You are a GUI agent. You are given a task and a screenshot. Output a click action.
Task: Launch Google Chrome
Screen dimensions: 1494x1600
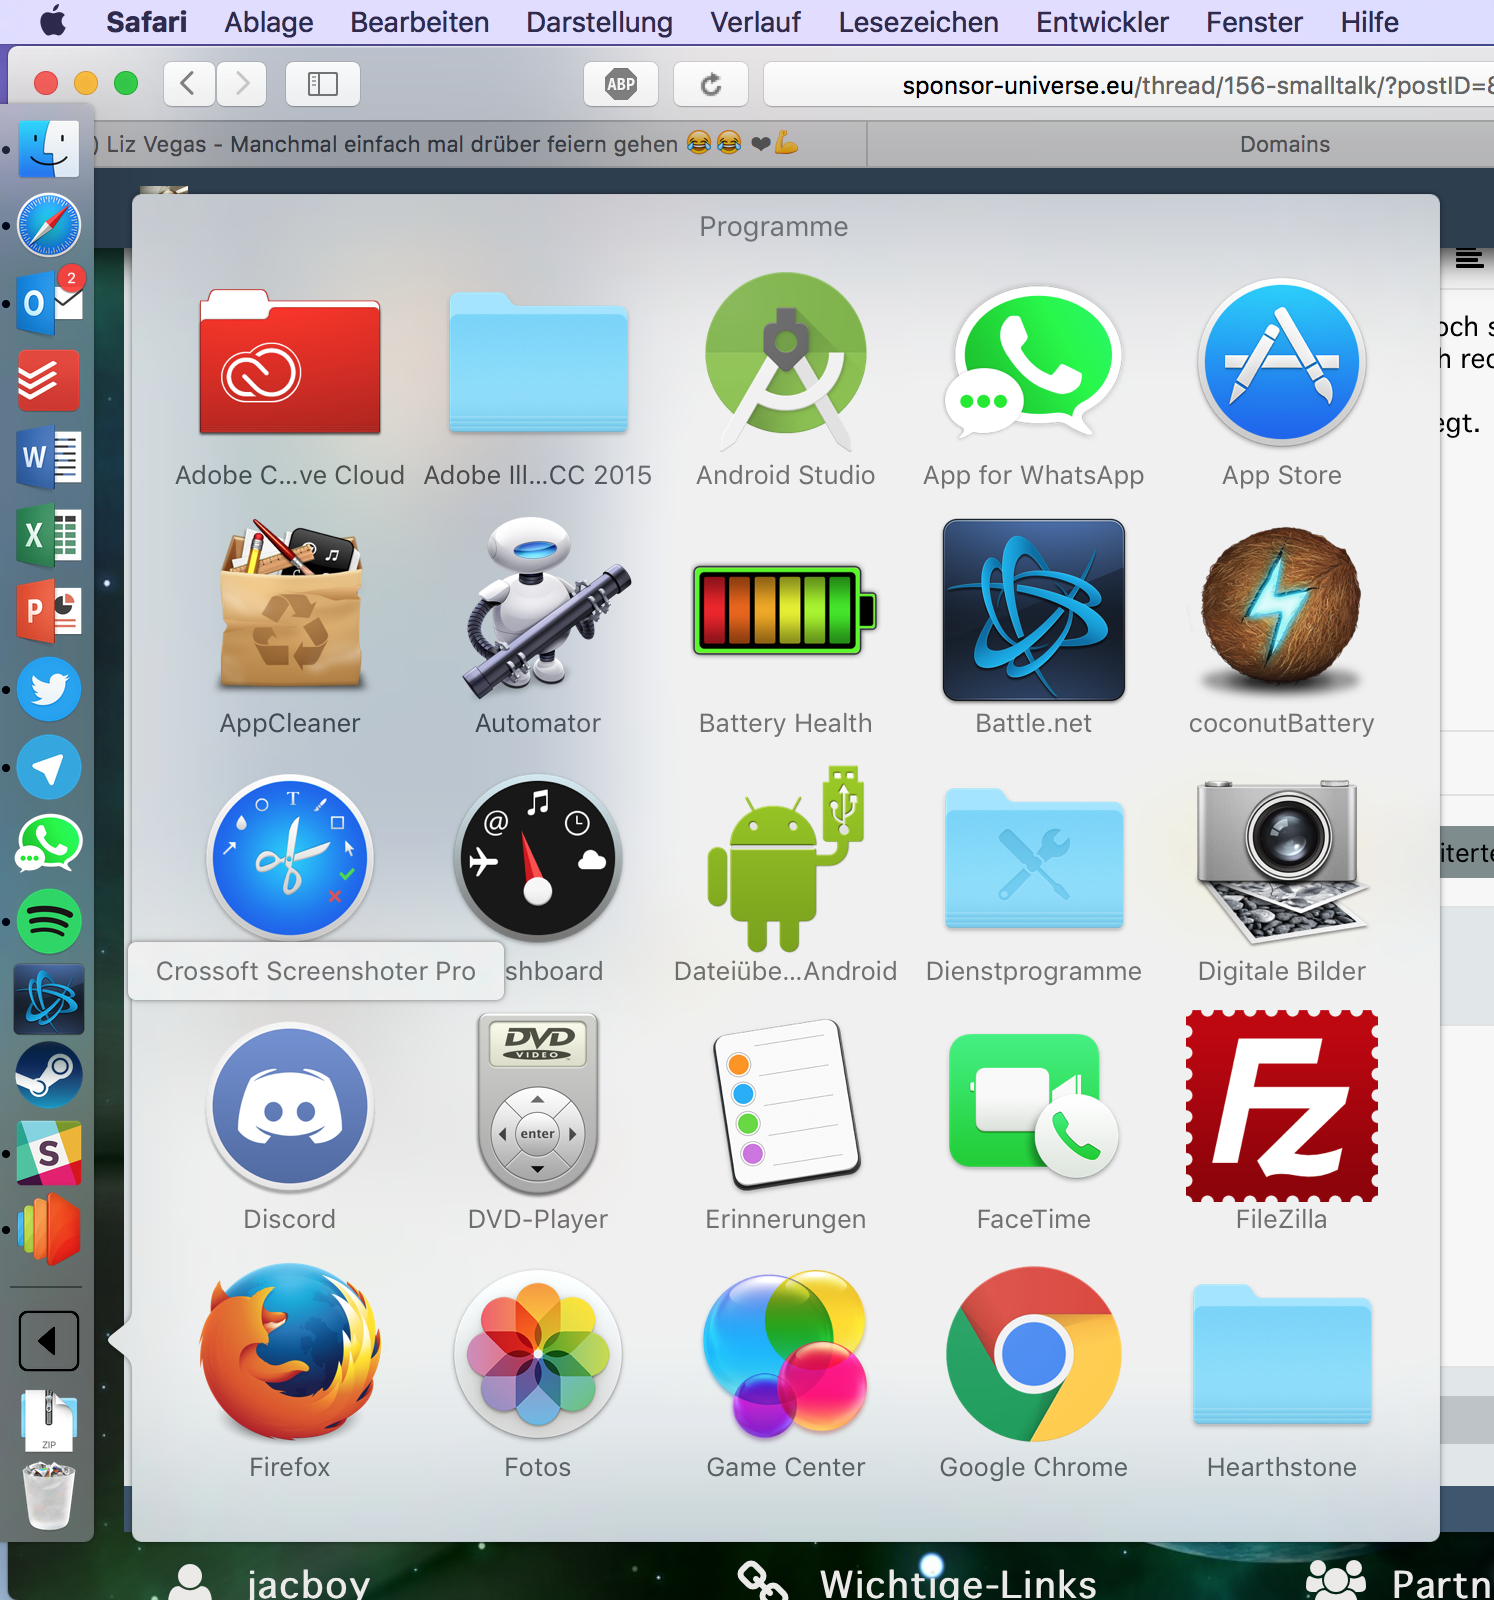[1033, 1354]
